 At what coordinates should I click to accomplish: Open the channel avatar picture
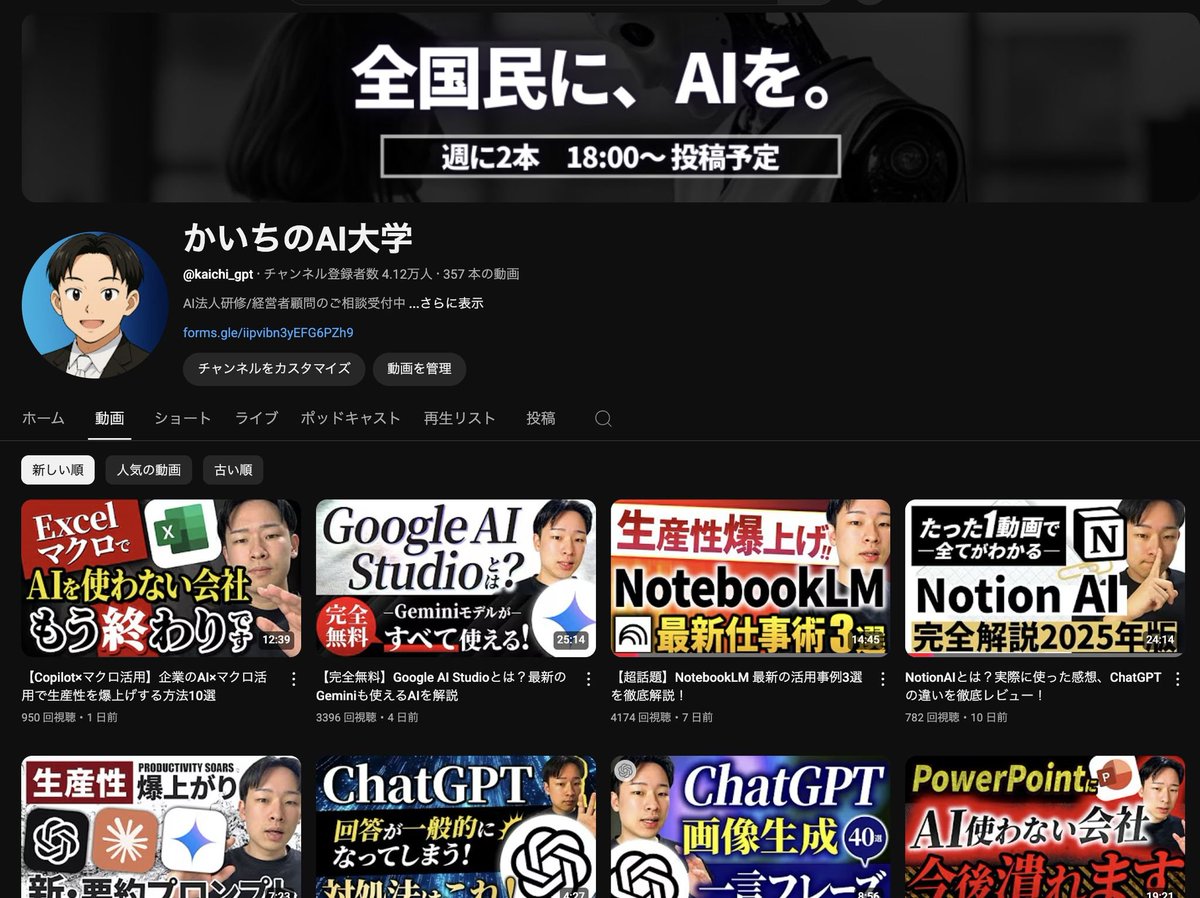95,305
